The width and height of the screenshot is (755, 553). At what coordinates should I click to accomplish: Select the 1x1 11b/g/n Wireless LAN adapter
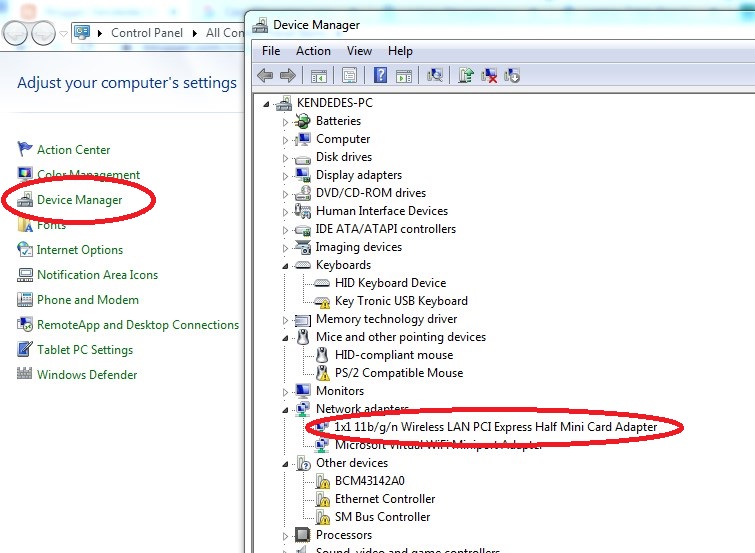[495, 427]
